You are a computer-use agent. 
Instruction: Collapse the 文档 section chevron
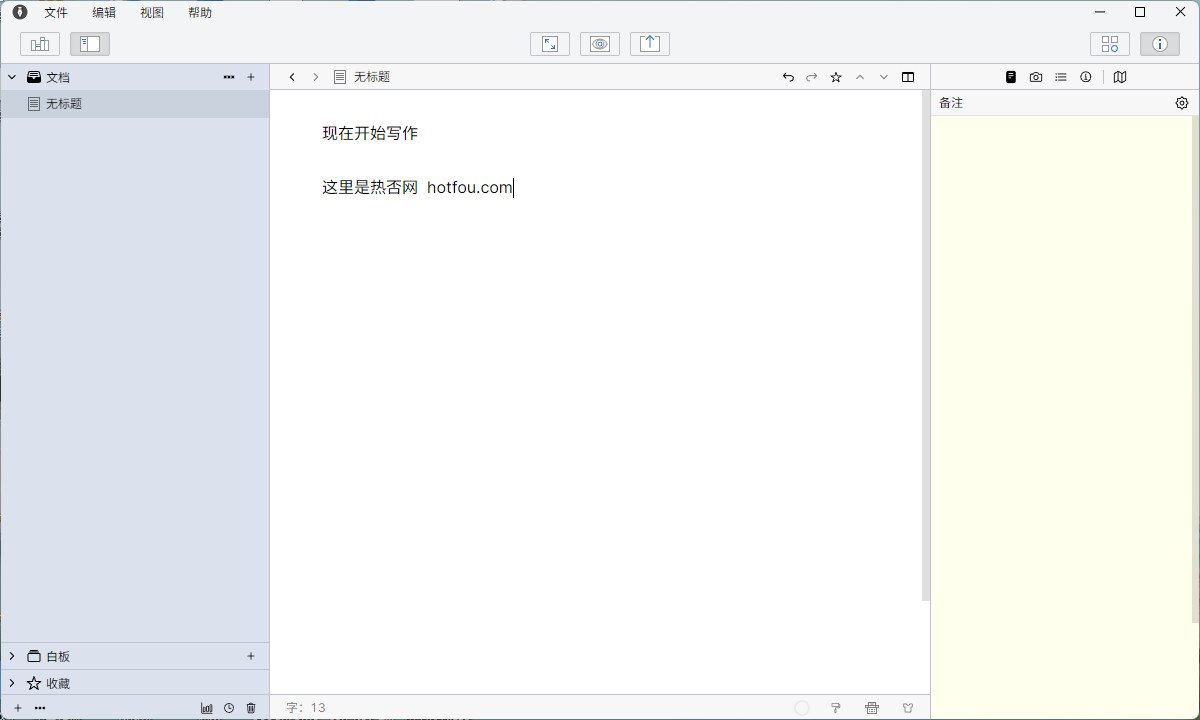pos(12,77)
